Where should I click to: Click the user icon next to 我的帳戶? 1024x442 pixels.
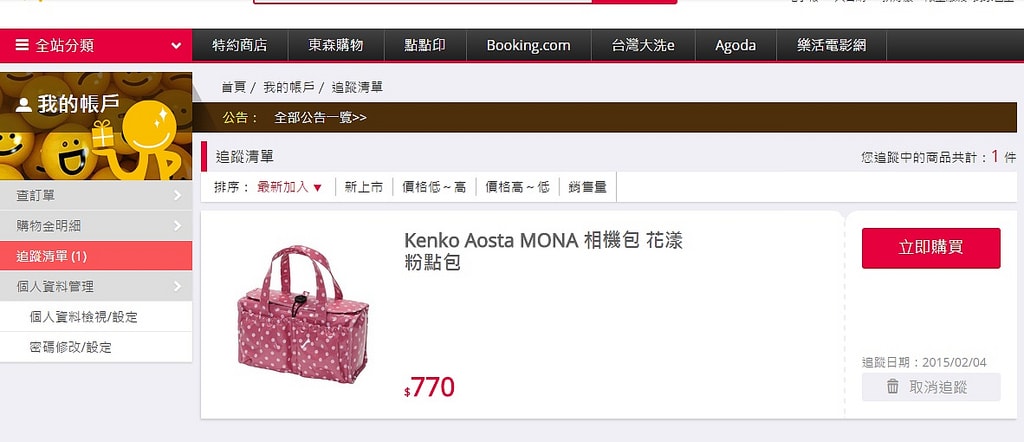24,104
